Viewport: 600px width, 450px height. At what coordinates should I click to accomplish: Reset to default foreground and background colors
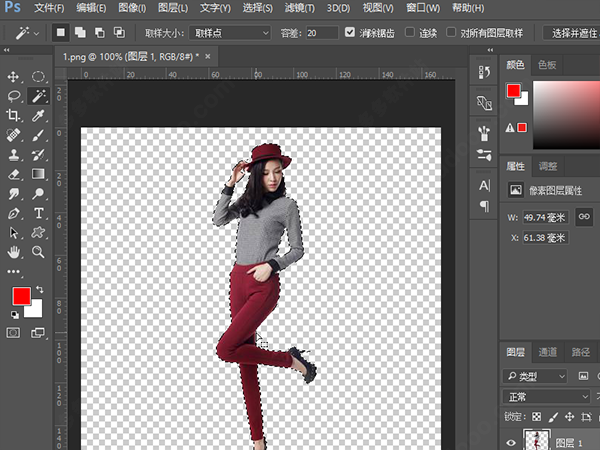15,315
